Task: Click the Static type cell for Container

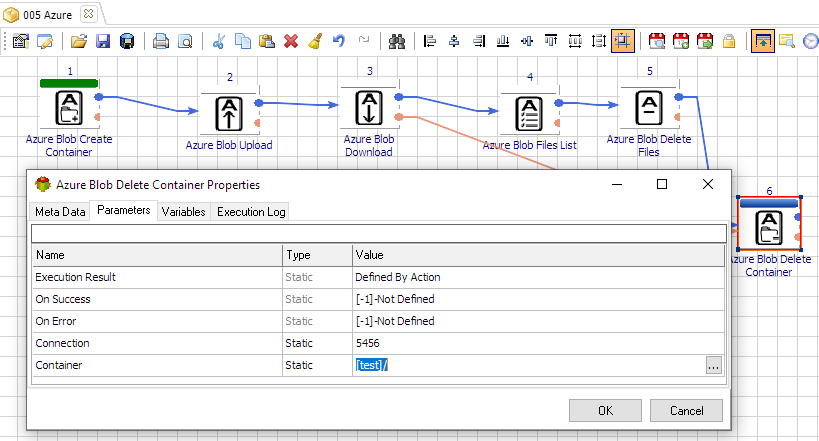Action: point(318,365)
